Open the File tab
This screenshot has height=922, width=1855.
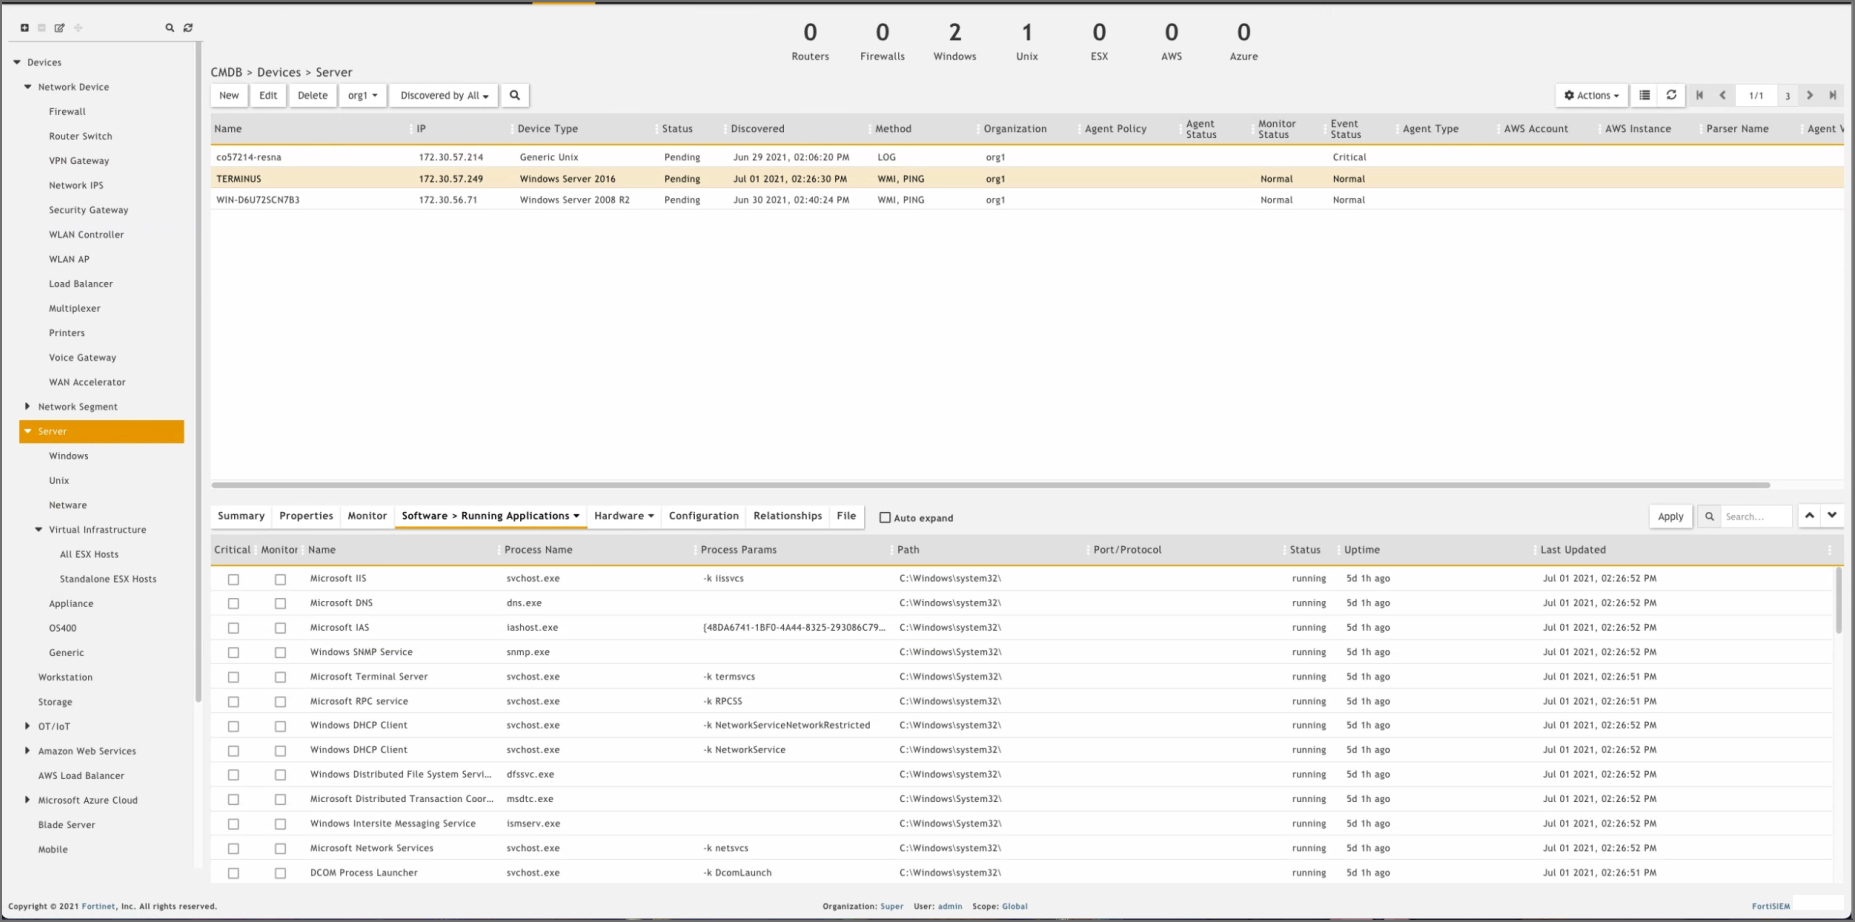[847, 516]
